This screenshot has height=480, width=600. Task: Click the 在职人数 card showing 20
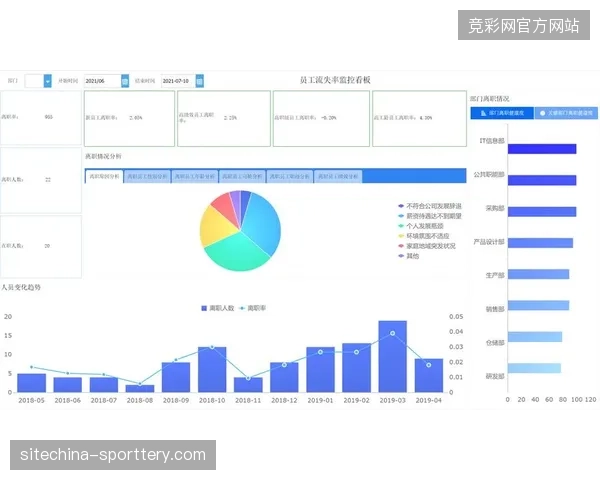tap(41, 246)
